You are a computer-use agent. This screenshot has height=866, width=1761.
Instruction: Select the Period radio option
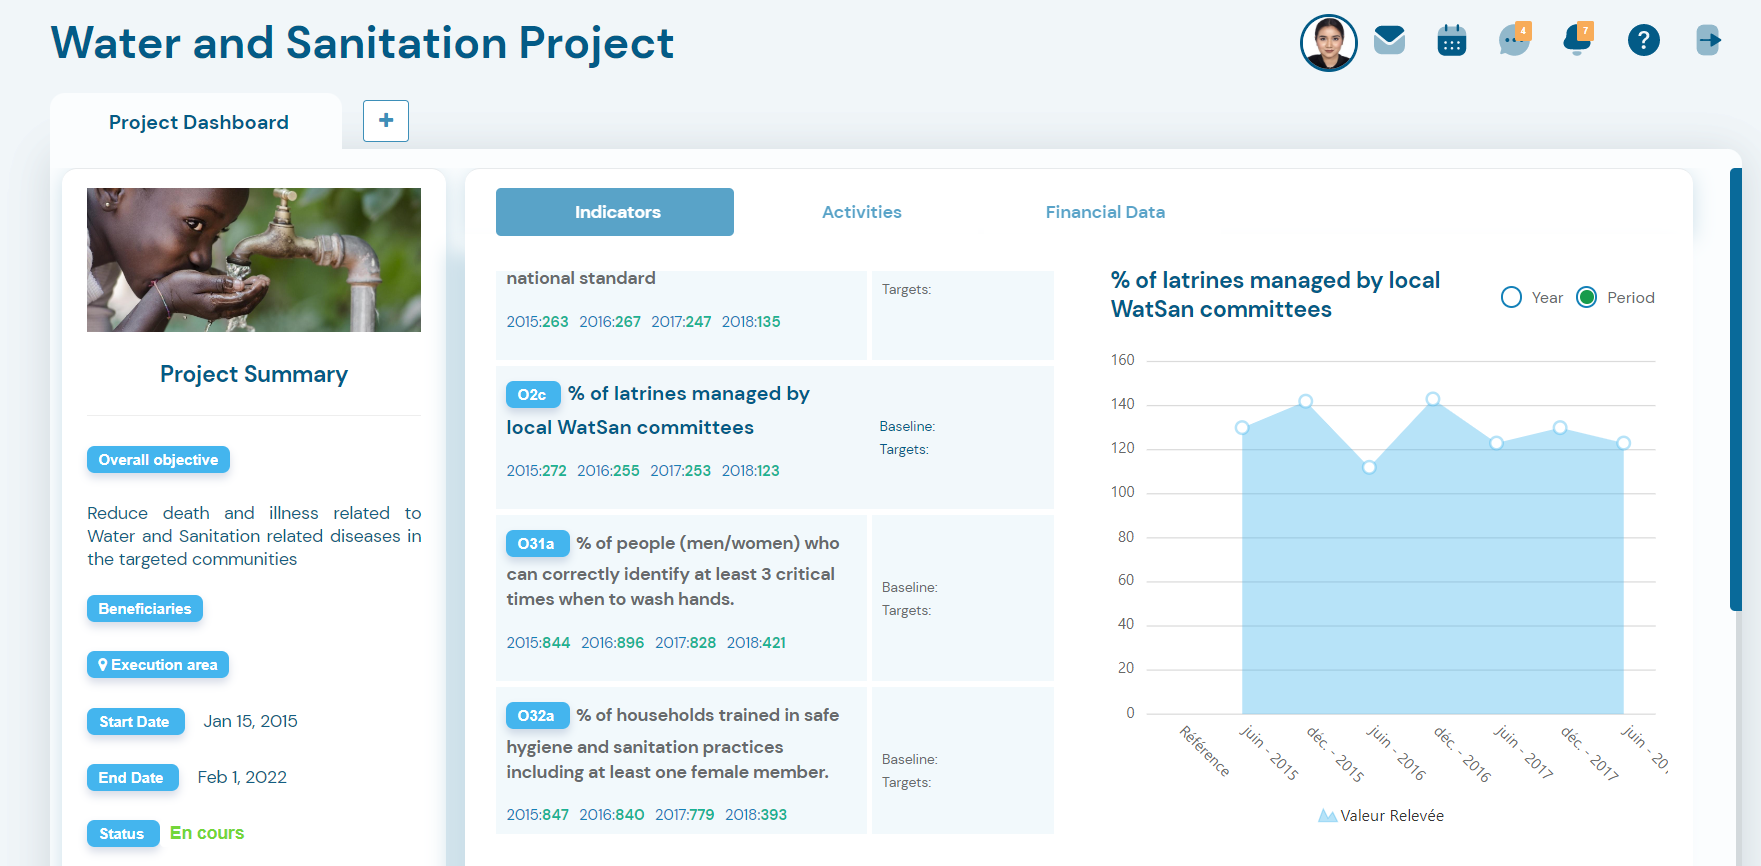coord(1586,297)
